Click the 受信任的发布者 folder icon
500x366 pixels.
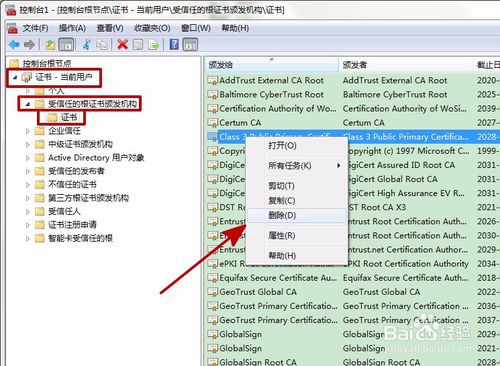click(40, 171)
